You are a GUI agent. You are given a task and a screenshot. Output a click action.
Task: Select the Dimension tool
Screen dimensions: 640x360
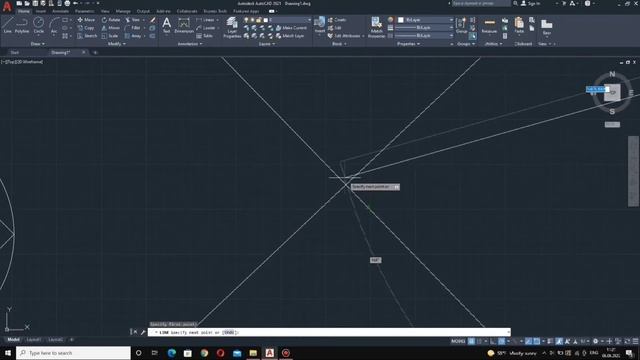click(x=184, y=25)
